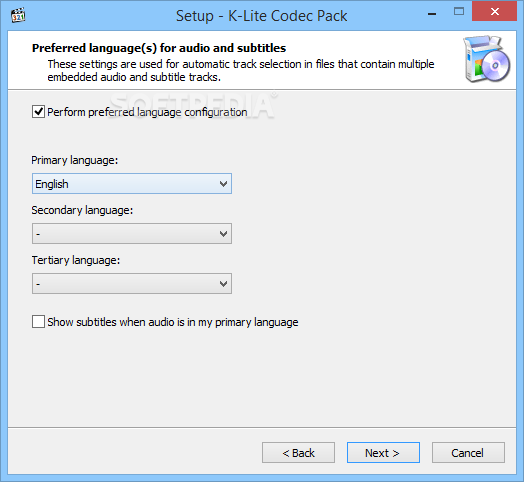Click the K-Lite setup title bar icon
524x482 pixels.
(x=18, y=15)
